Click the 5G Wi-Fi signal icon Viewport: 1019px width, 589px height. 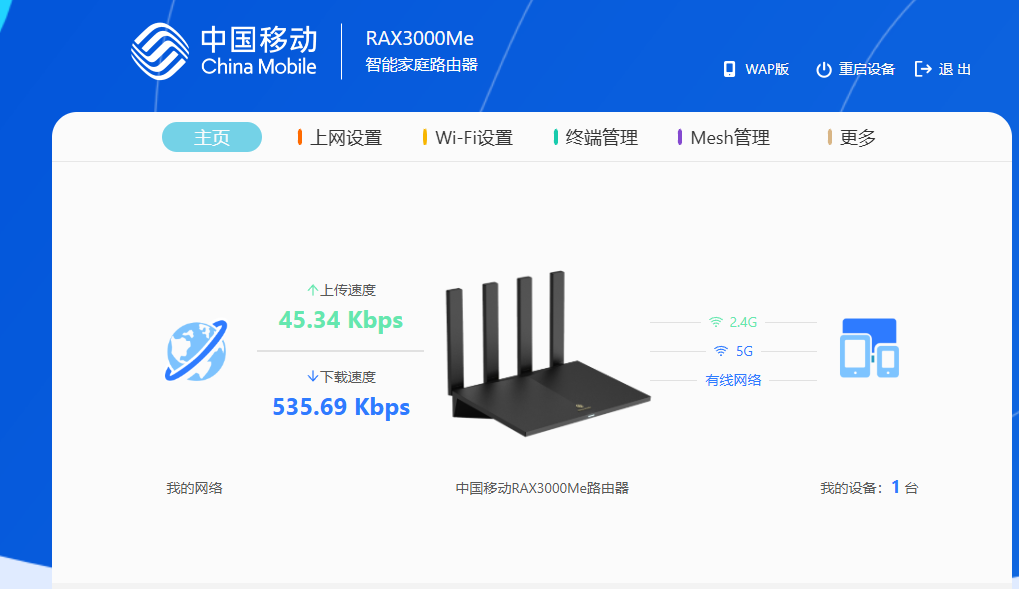click(x=721, y=351)
